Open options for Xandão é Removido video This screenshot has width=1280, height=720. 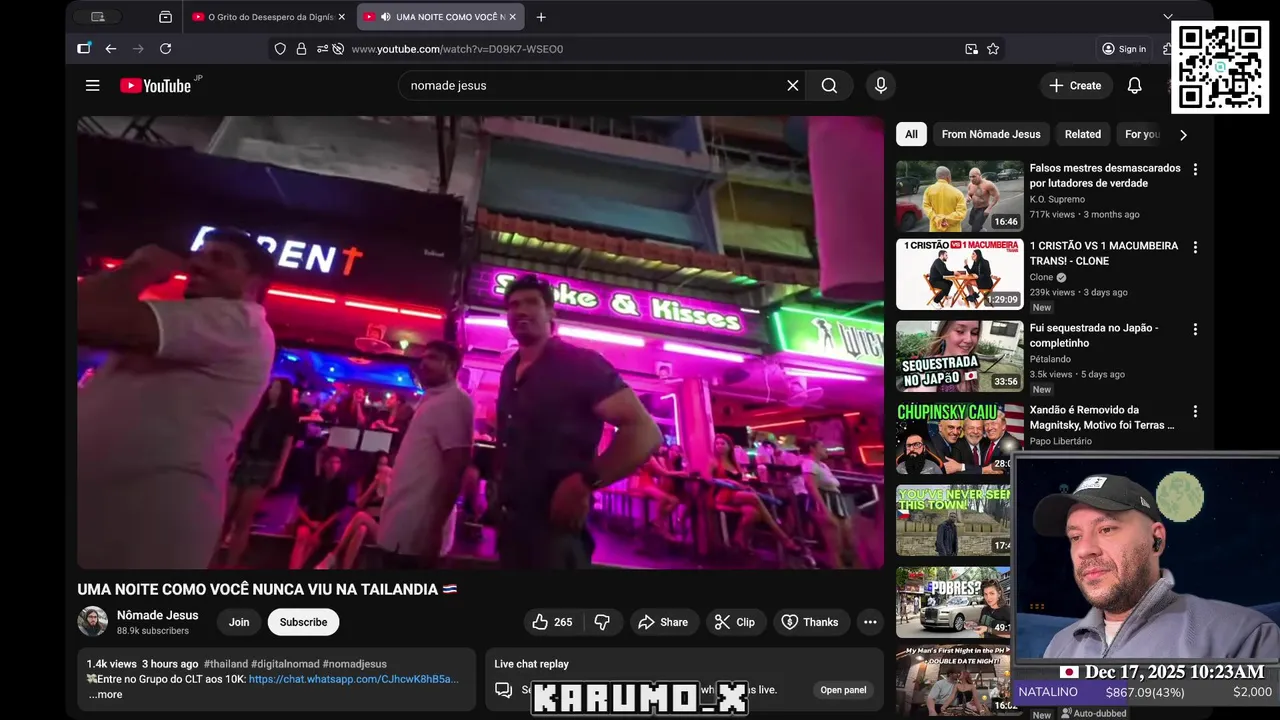point(1194,411)
